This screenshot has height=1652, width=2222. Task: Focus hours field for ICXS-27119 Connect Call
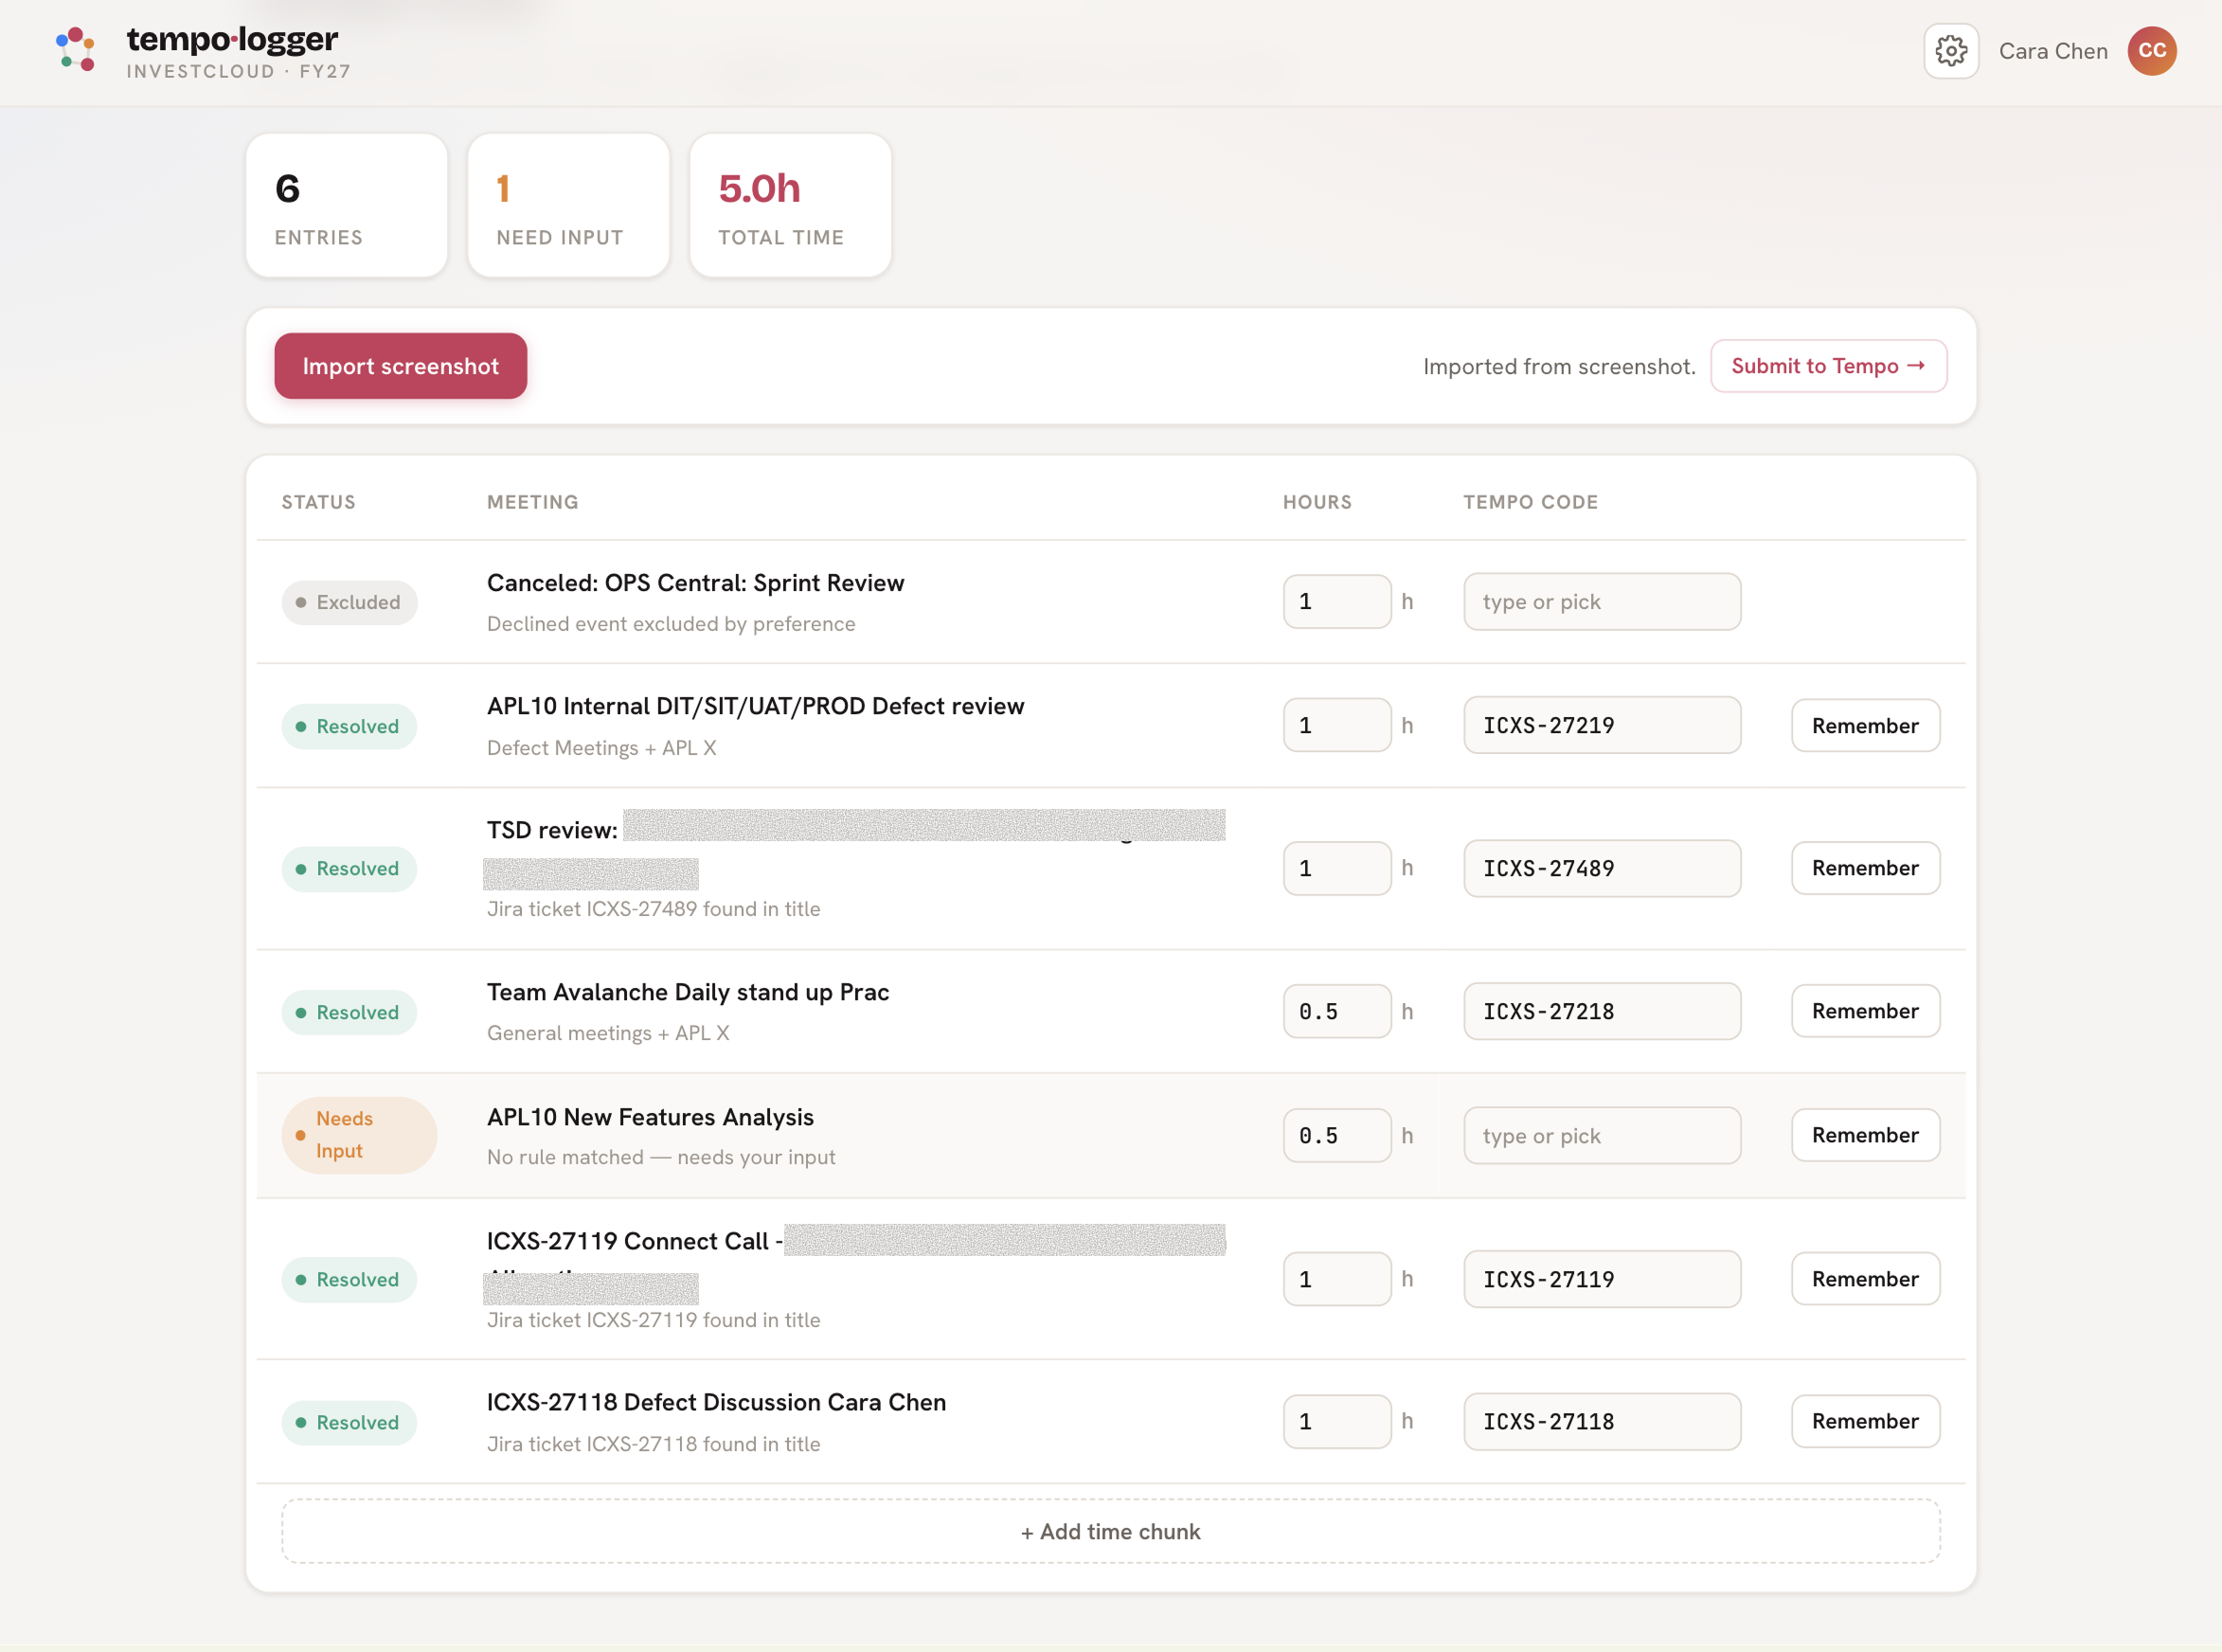1336,1279
